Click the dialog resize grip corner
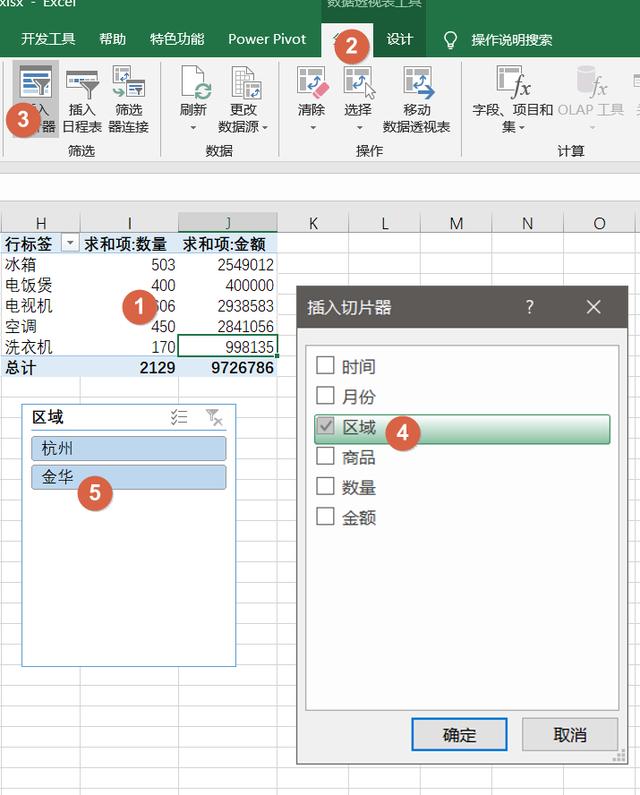 click(x=619, y=755)
